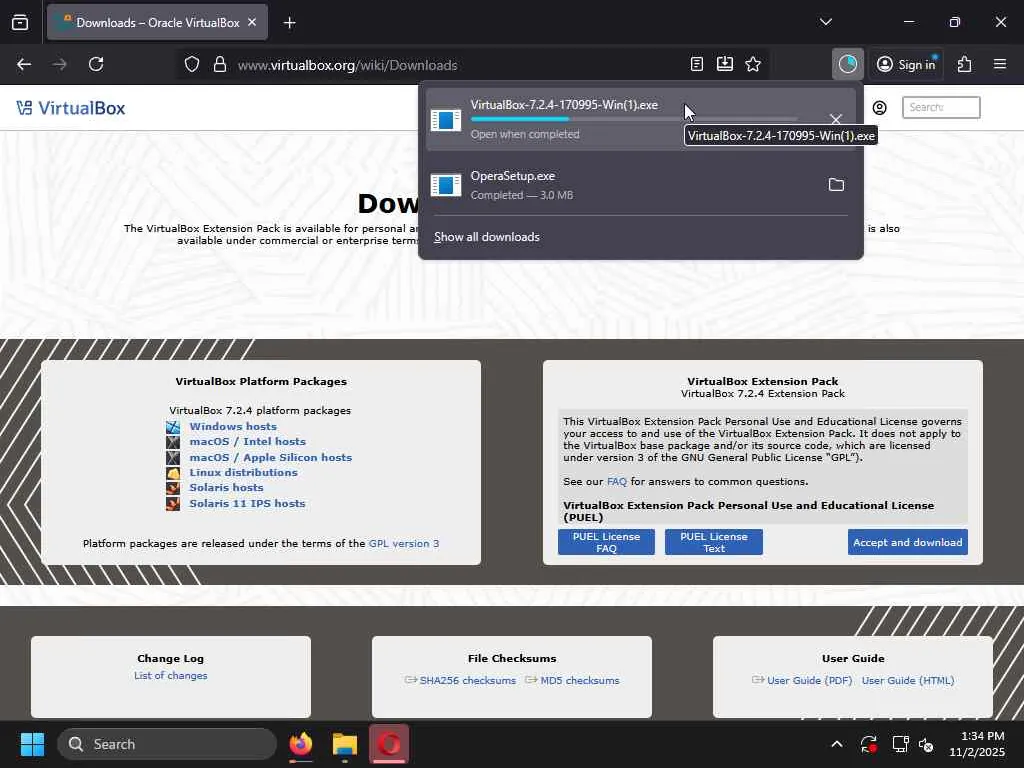Screen dimensions: 1024x768
Task: Click the taskbar Search box
Action: click(x=167, y=744)
